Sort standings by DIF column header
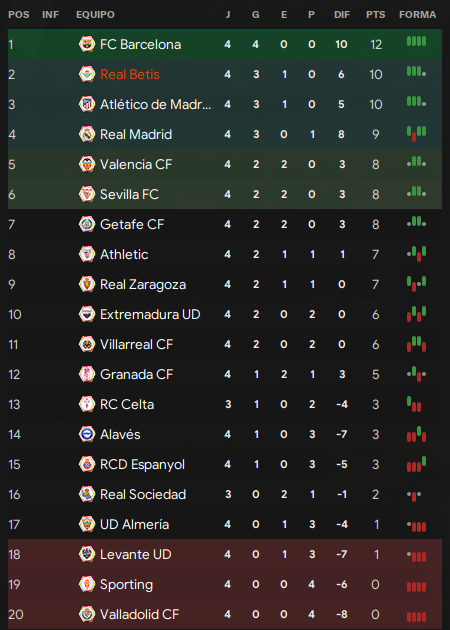Screen dimensions: 450x630 click(x=342, y=15)
